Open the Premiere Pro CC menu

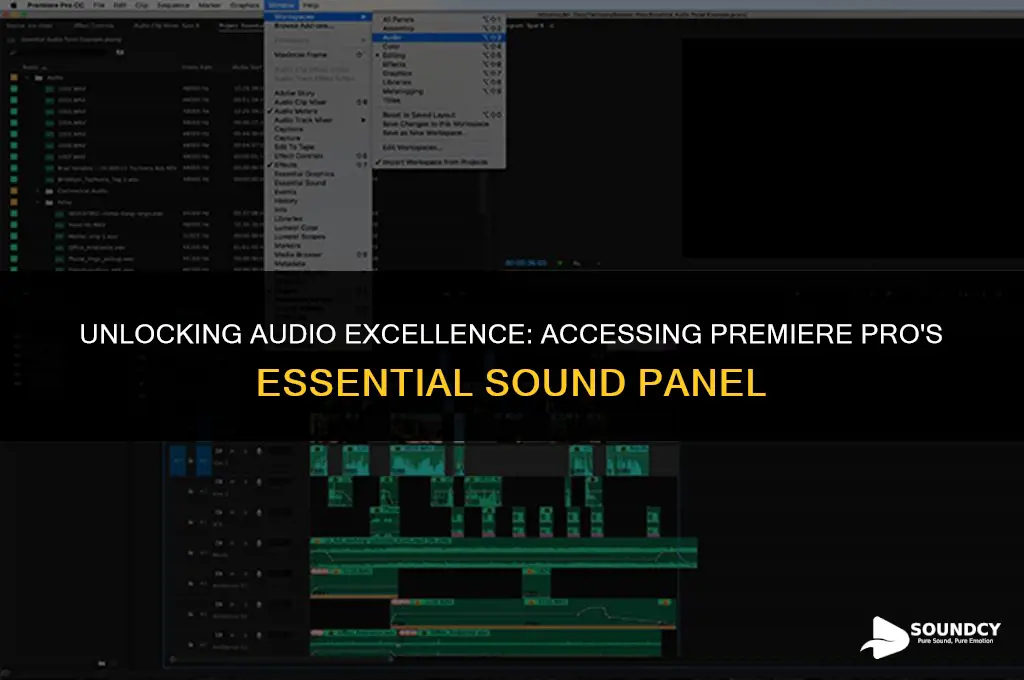pos(56,5)
